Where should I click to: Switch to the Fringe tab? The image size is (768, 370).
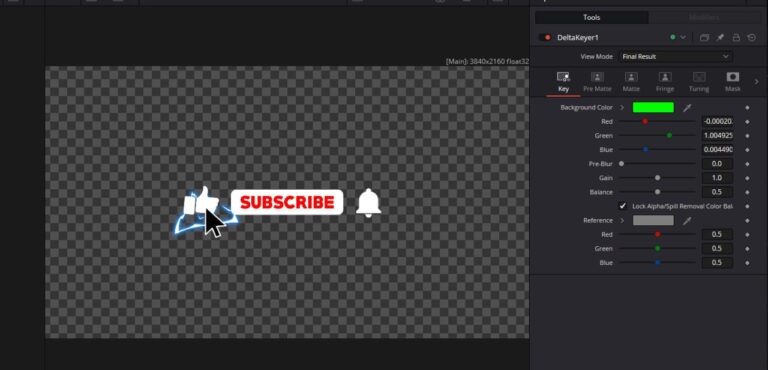click(665, 82)
